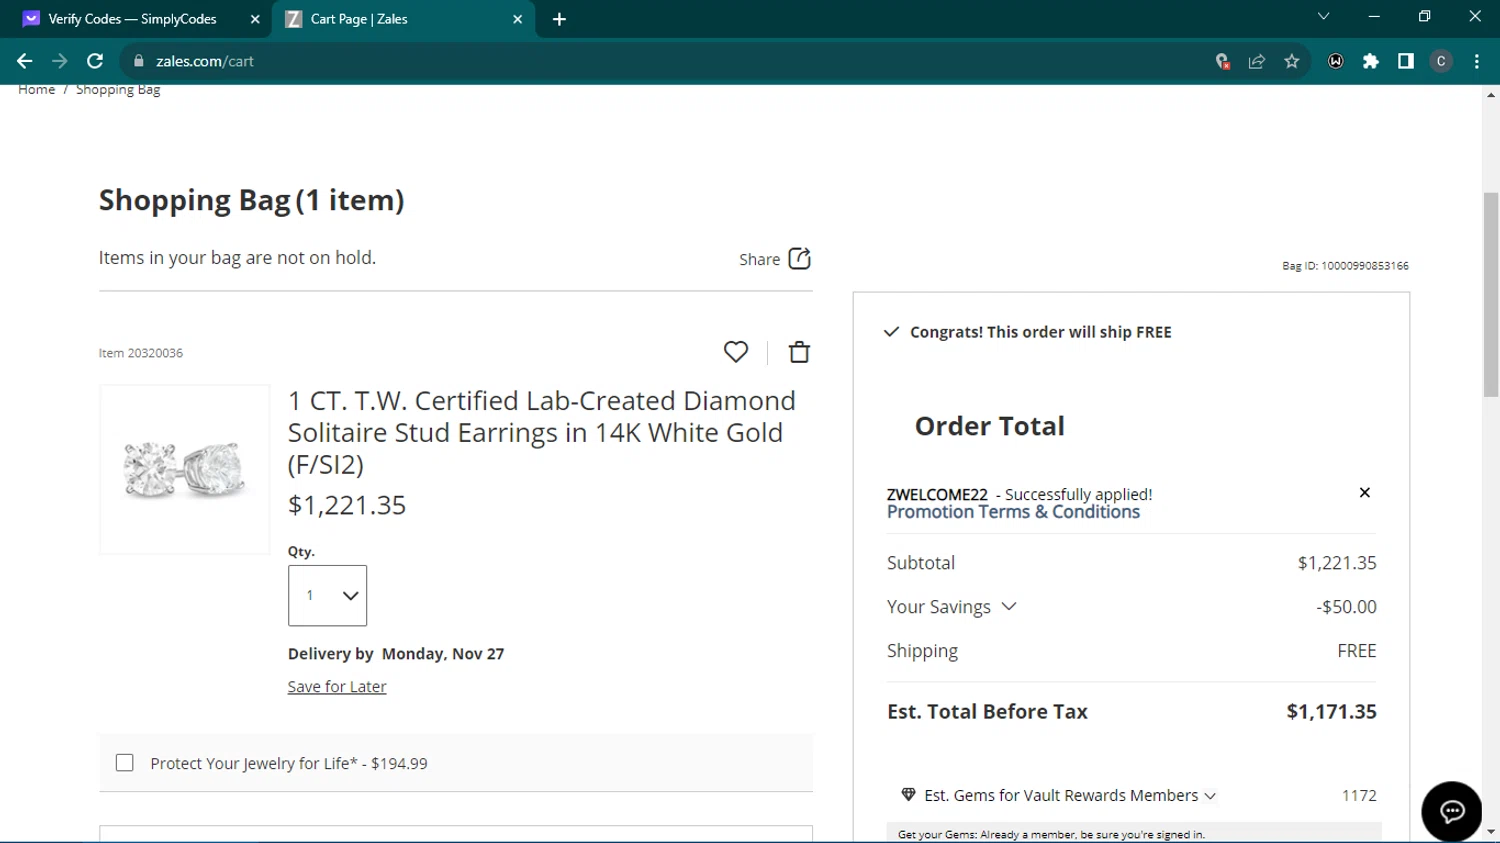Click the Shopping Bag breadcrumb text
Viewport: 1500px width, 843px height.
point(118,90)
